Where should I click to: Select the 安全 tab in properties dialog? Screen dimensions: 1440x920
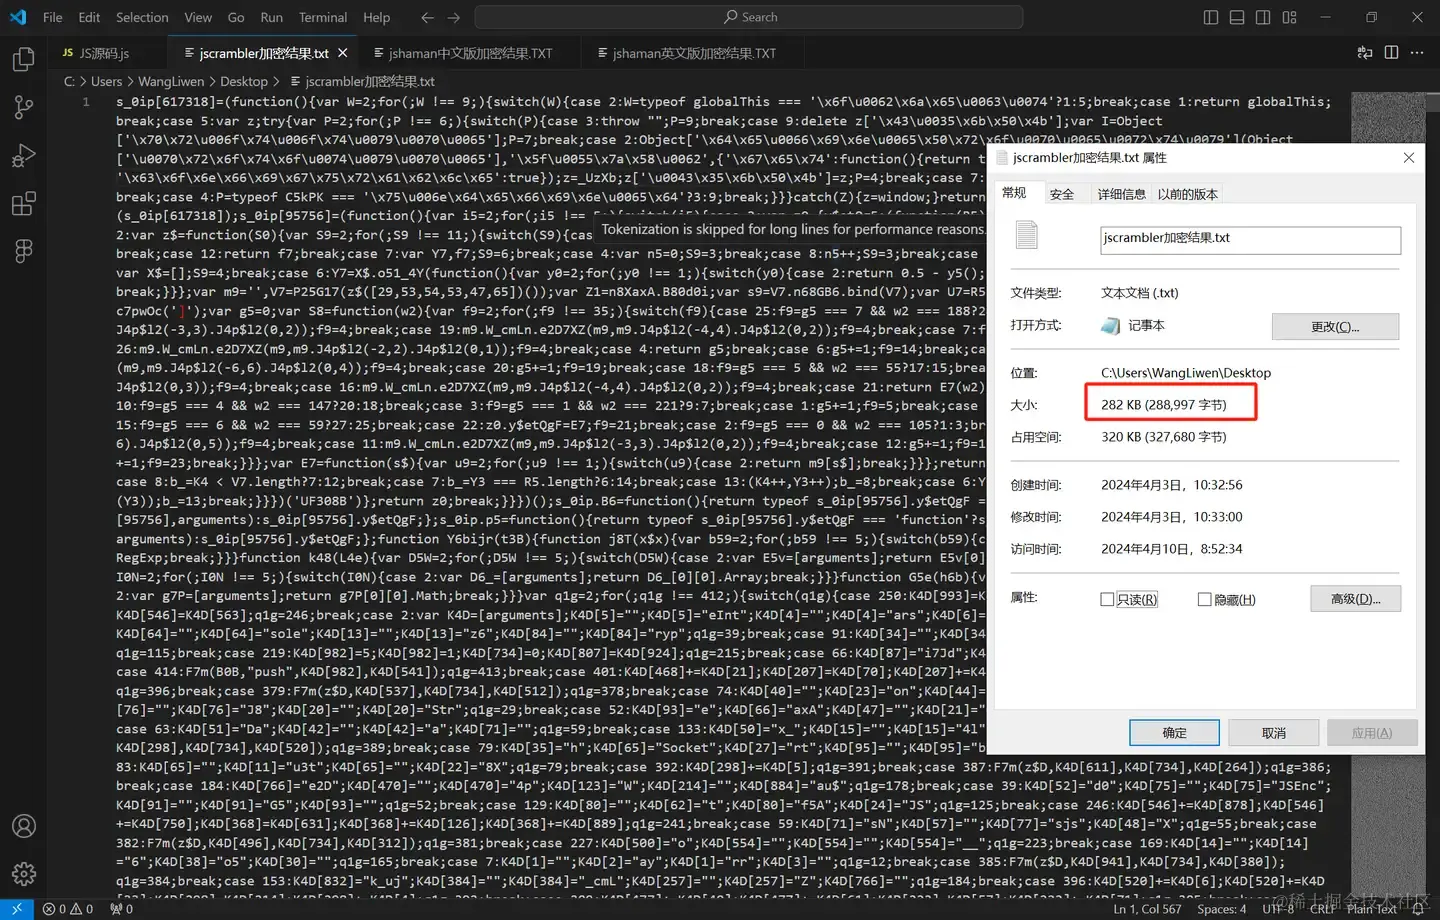coord(1062,194)
